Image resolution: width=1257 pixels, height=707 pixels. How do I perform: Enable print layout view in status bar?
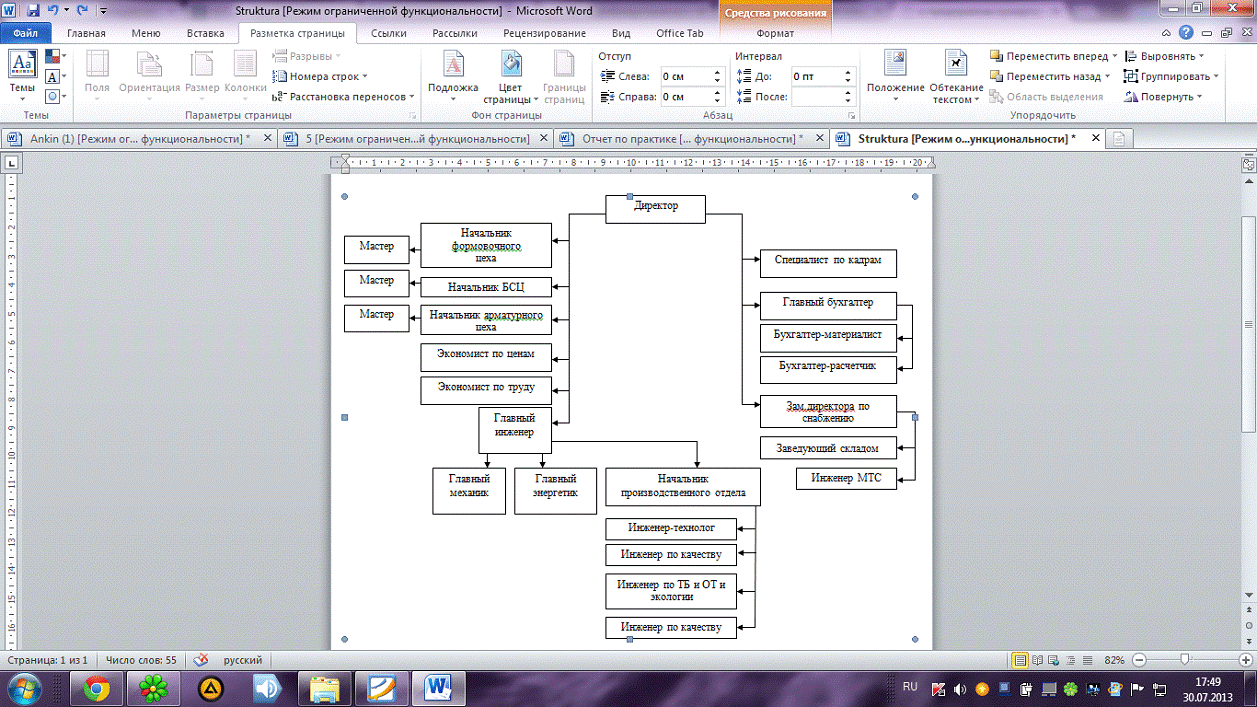click(1020, 660)
